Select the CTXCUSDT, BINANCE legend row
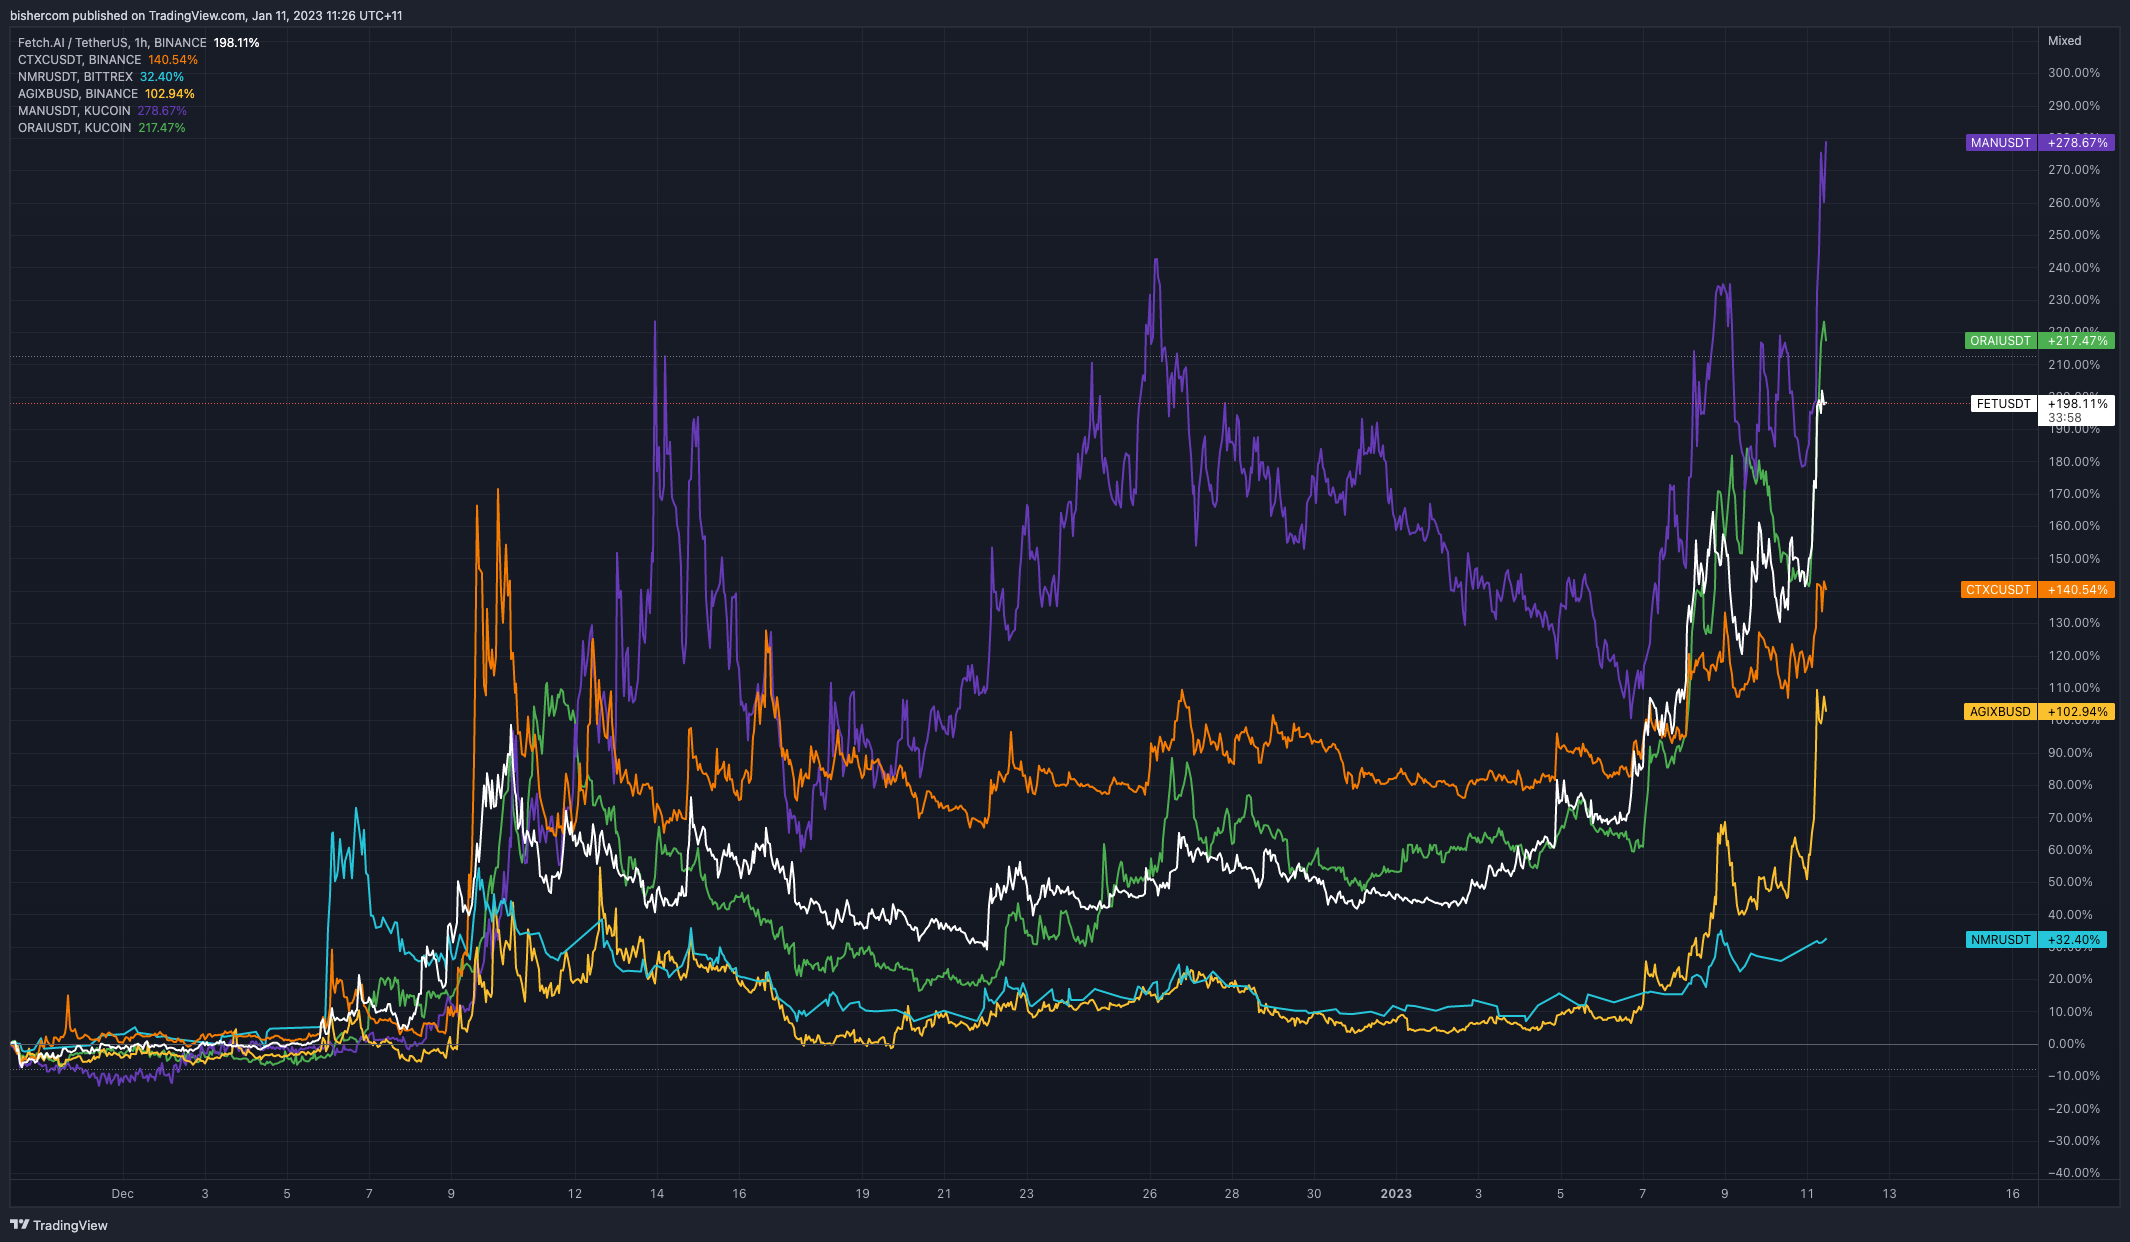 point(108,60)
